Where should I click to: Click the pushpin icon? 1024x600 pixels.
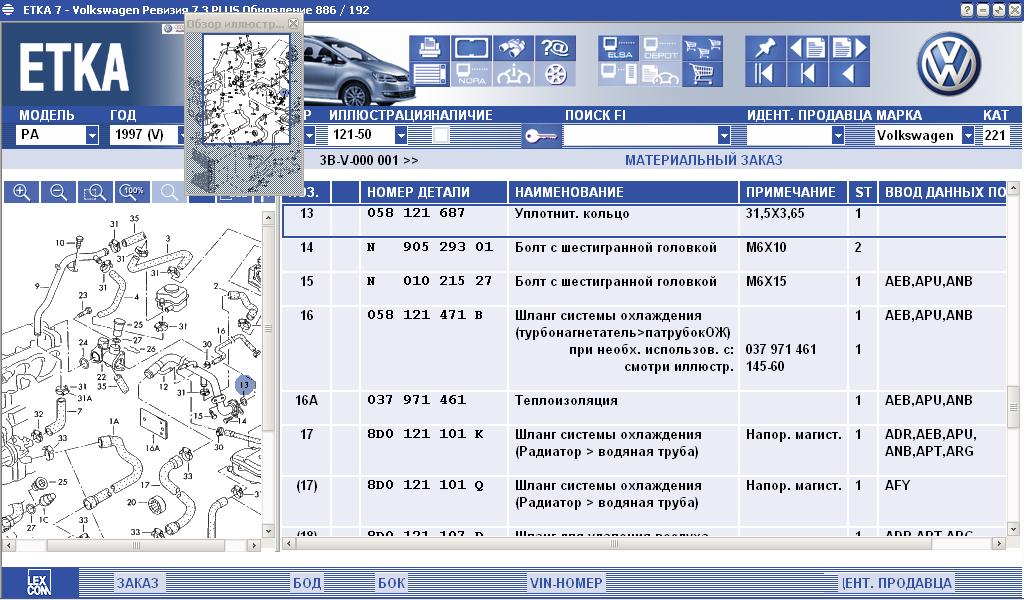(765, 48)
